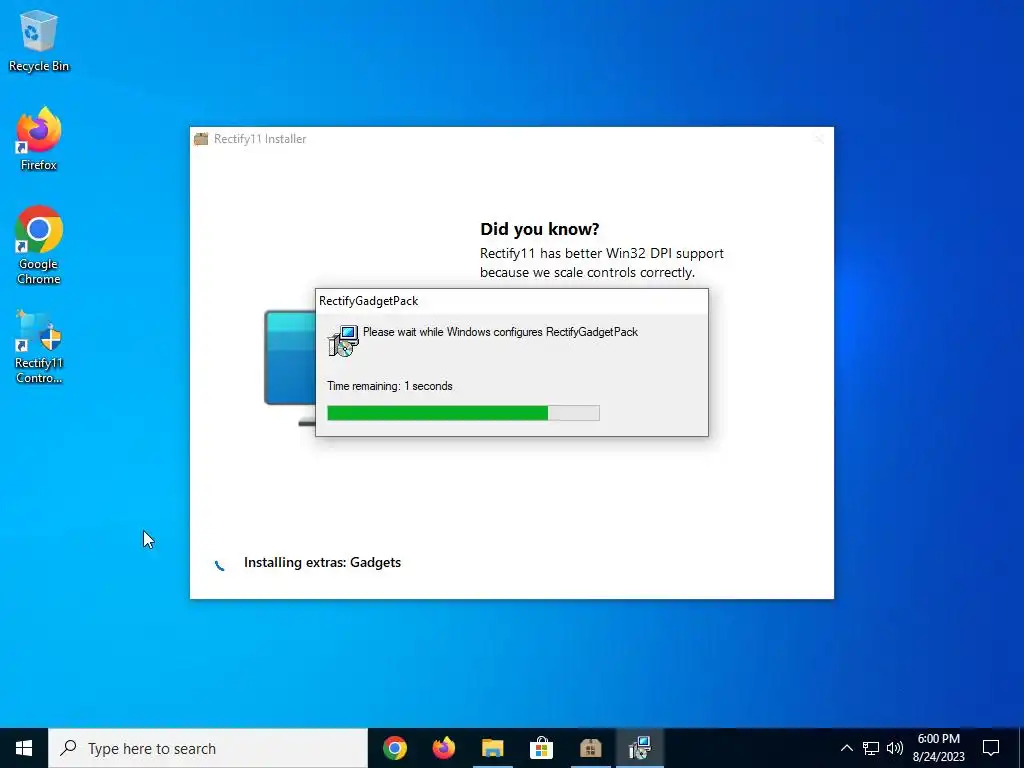Open the Recycle Bin desktop icon
The image size is (1024, 768).
pos(39,40)
